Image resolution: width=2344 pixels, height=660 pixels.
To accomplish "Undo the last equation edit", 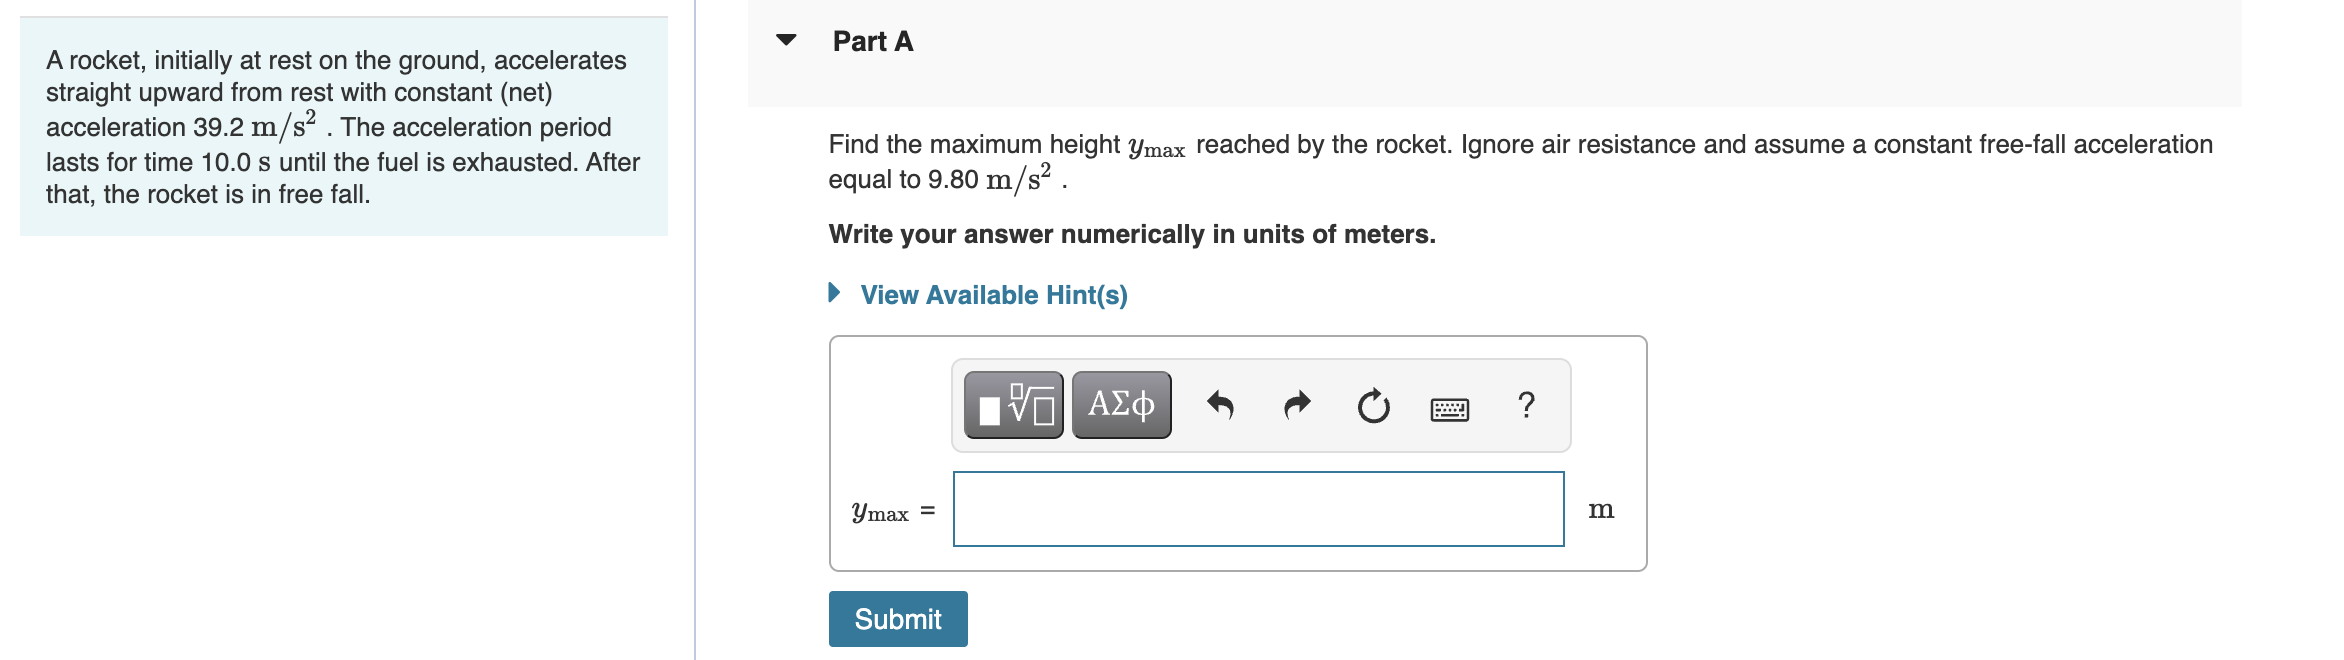I will pyautogui.click(x=1222, y=405).
